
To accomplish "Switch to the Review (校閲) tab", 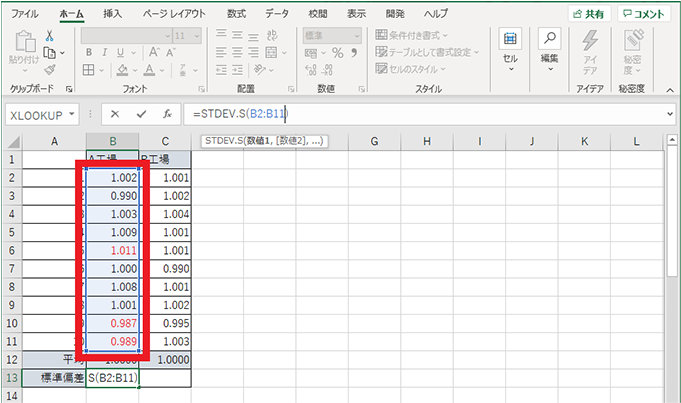I will [318, 14].
